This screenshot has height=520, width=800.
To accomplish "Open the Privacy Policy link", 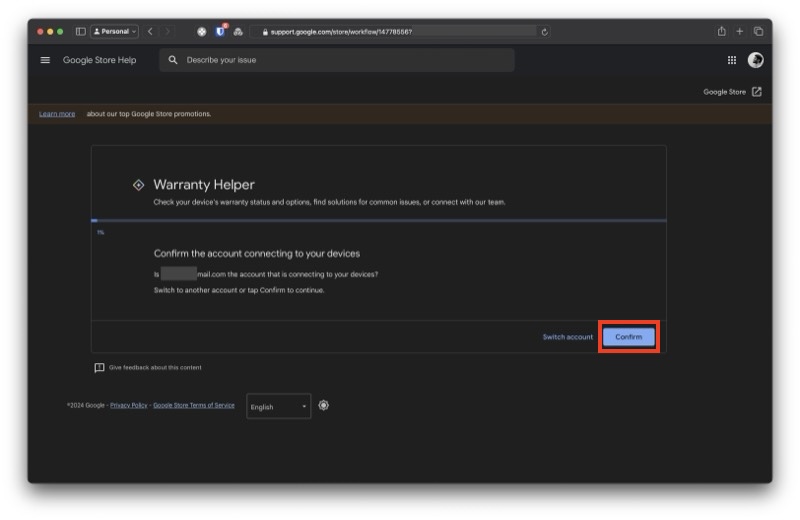I will pyautogui.click(x=129, y=405).
